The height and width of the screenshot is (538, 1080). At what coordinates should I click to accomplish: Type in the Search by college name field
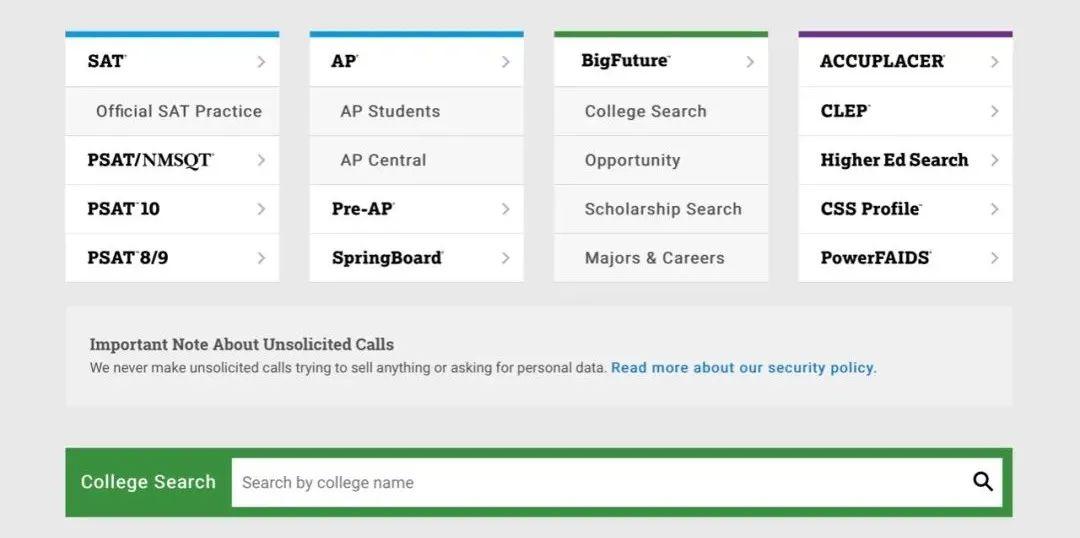click(600, 482)
